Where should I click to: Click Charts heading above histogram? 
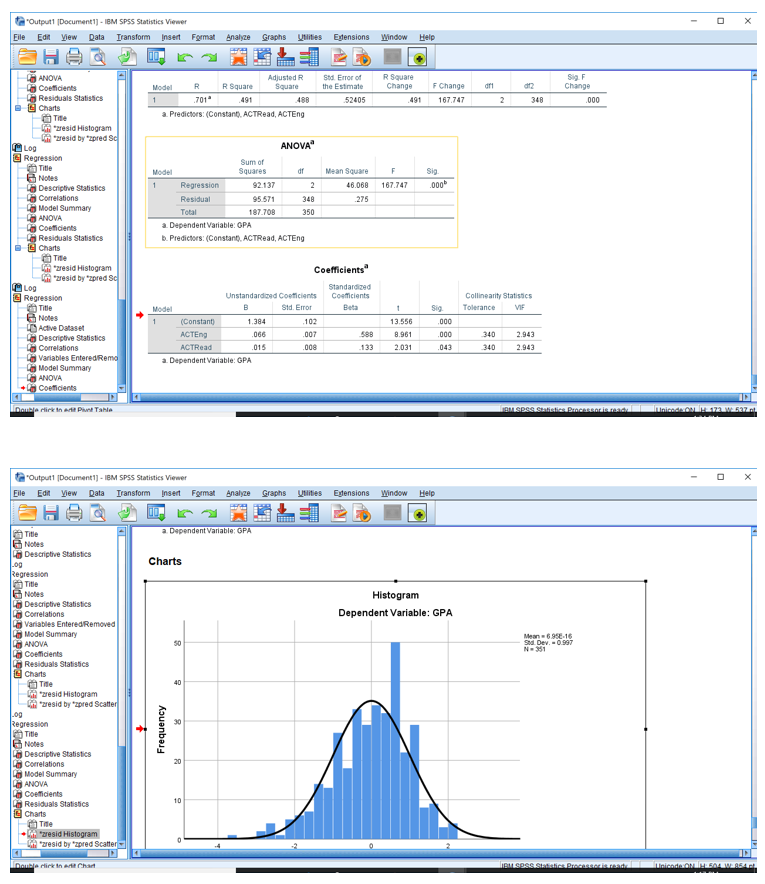[165, 562]
